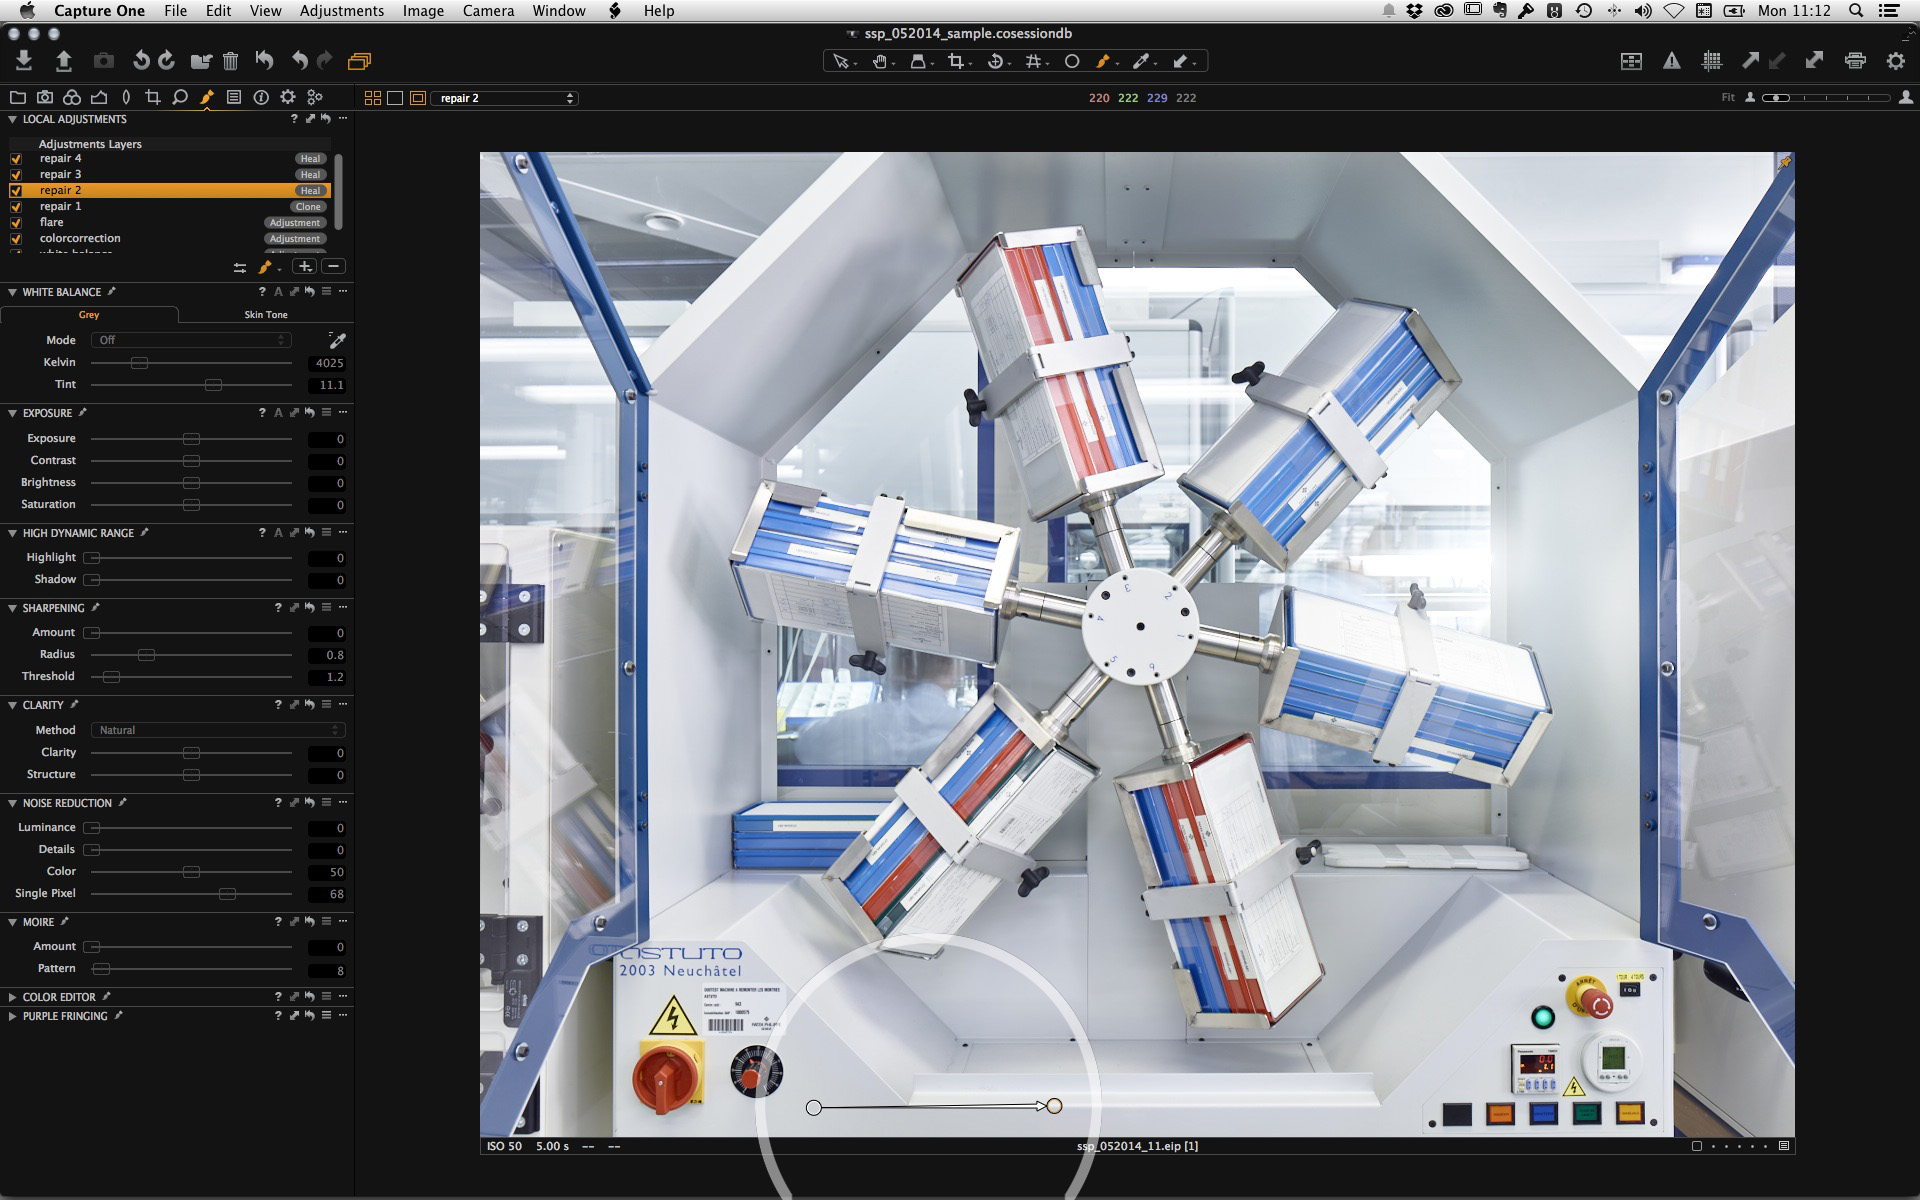Expand the Purple Fringing panel
The image size is (1920, 1200).
coord(12,1016)
